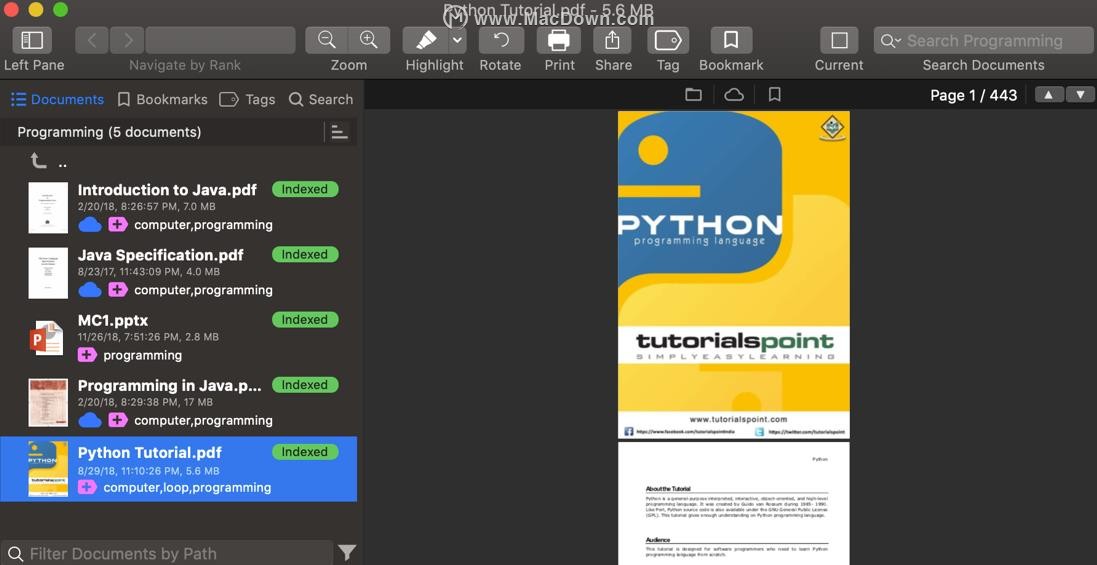The height and width of the screenshot is (565, 1097).
Task: Open the Highlight options dropdown arrow
Action: click(x=457, y=40)
